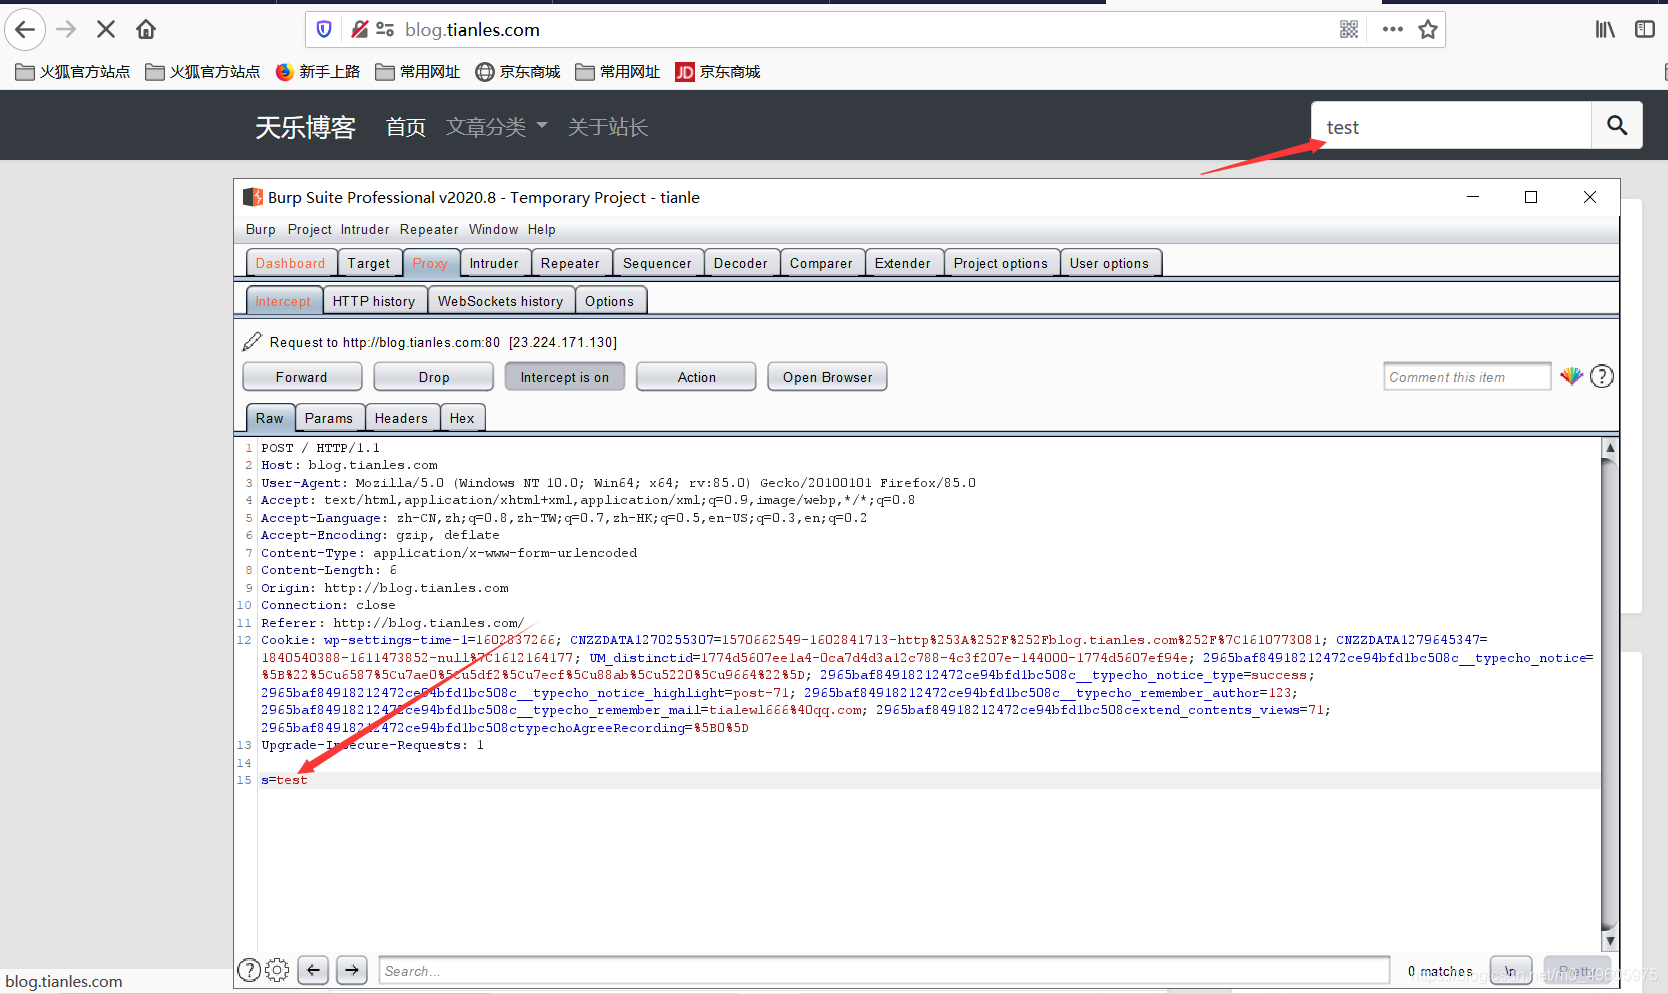Click the Burp highlight color picker icon
This screenshot has width=1668, height=994.
pyautogui.click(x=1572, y=376)
